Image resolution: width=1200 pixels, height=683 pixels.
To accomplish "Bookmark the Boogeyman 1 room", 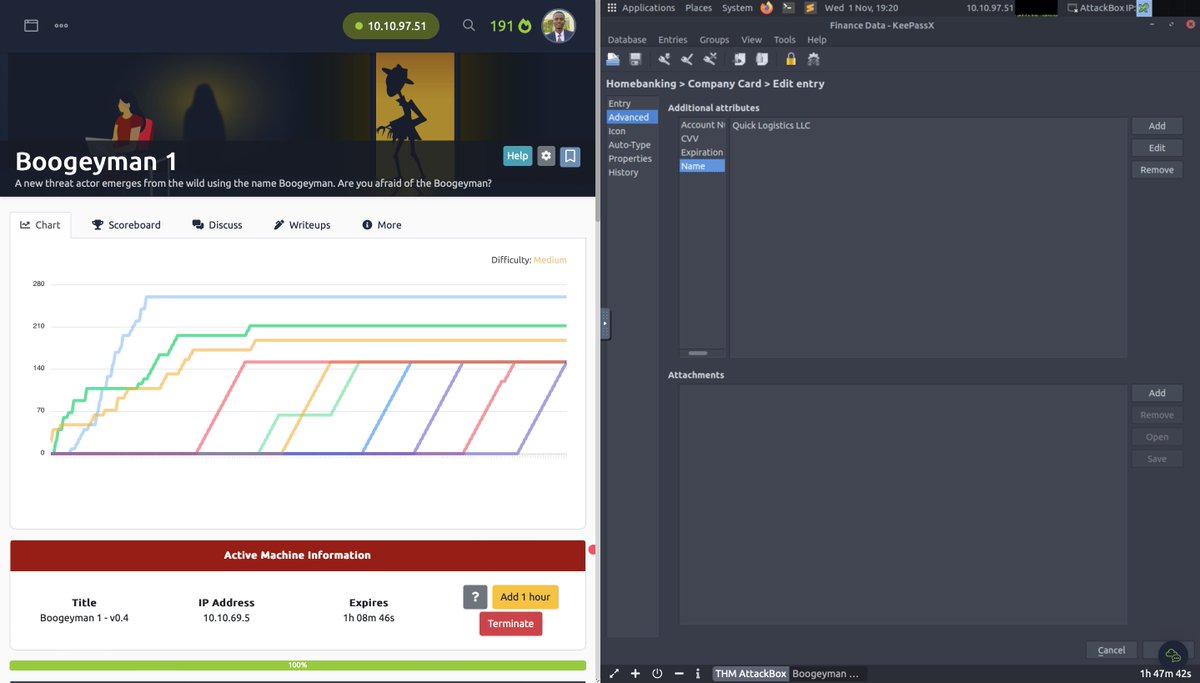I will [570, 156].
